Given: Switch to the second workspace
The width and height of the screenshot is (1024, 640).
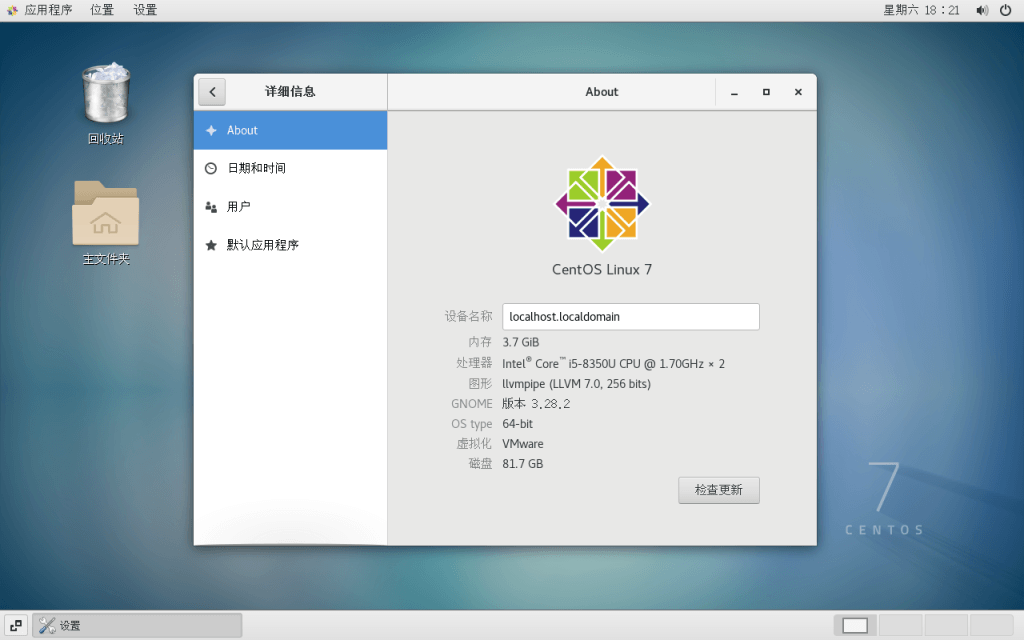Looking at the screenshot, I should [x=901, y=626].
